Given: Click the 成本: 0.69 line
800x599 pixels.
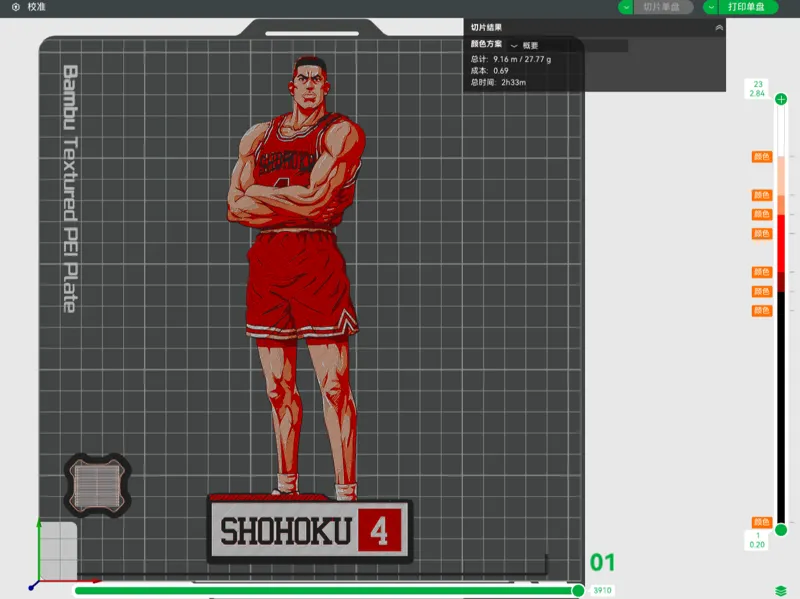Looking at the screenshot, I should tap(489, 71).
